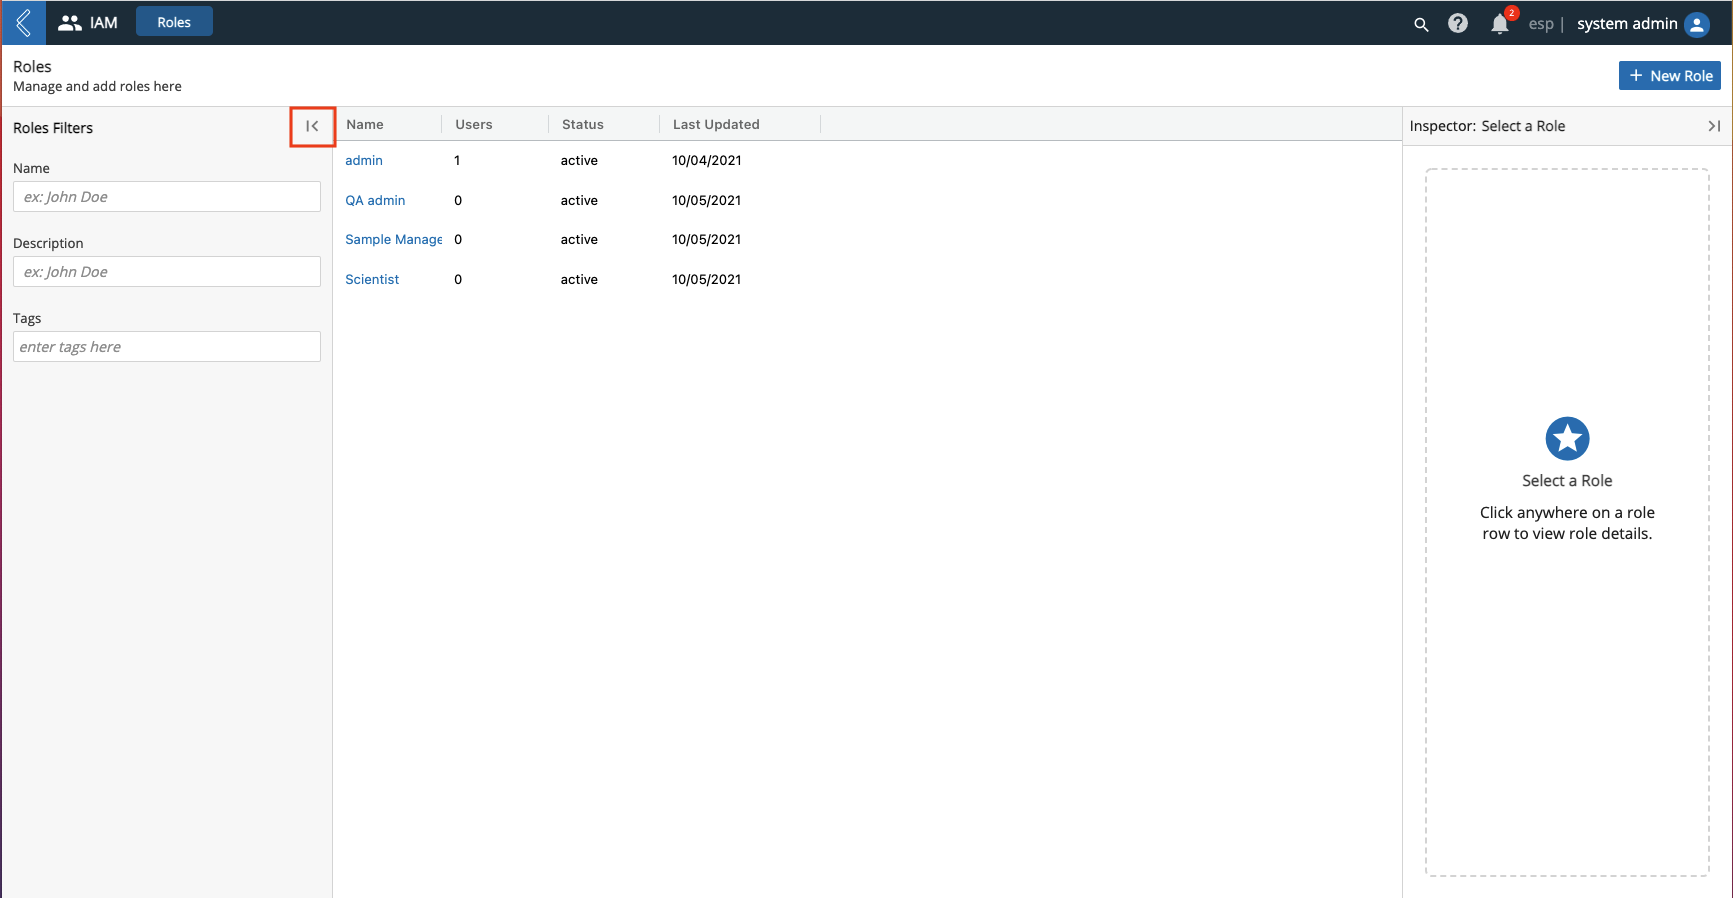The width and height of the screenshot is (1733, 898).
Task: Sort by the Last Updated column header
Action: pos(716,124)
